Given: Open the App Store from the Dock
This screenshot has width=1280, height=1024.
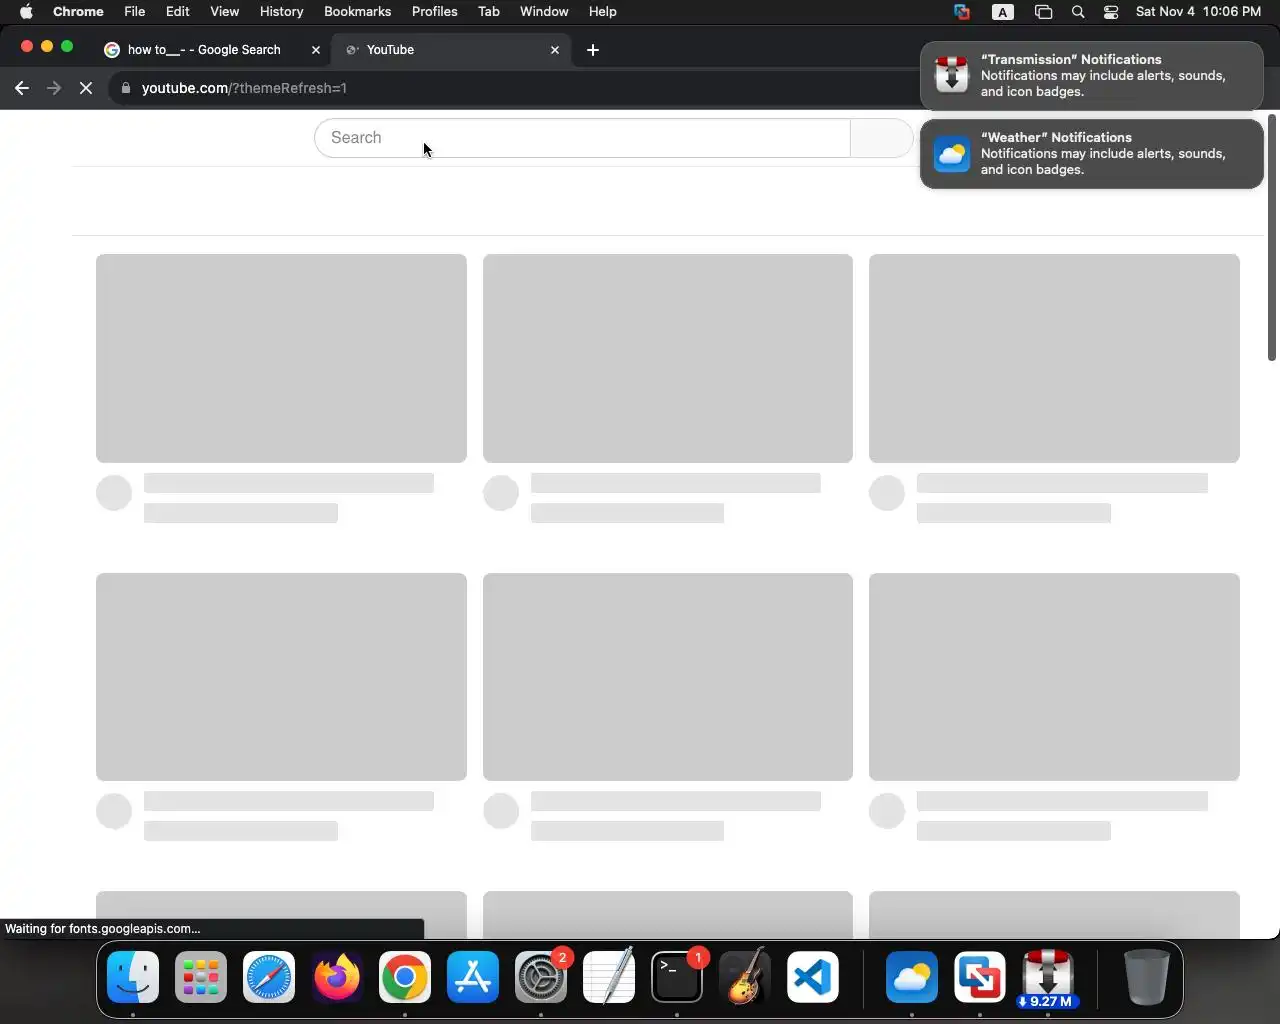Looking at the screenshot, I should pos(473,977).
